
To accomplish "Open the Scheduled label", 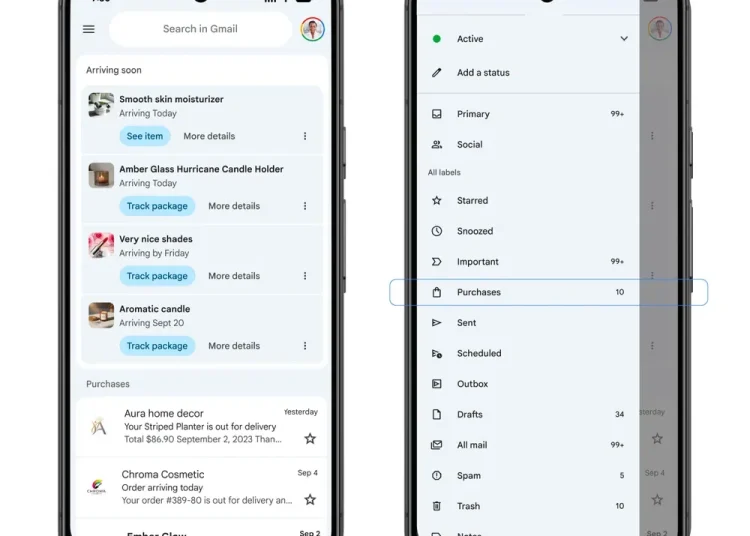I will coord(479,353).
